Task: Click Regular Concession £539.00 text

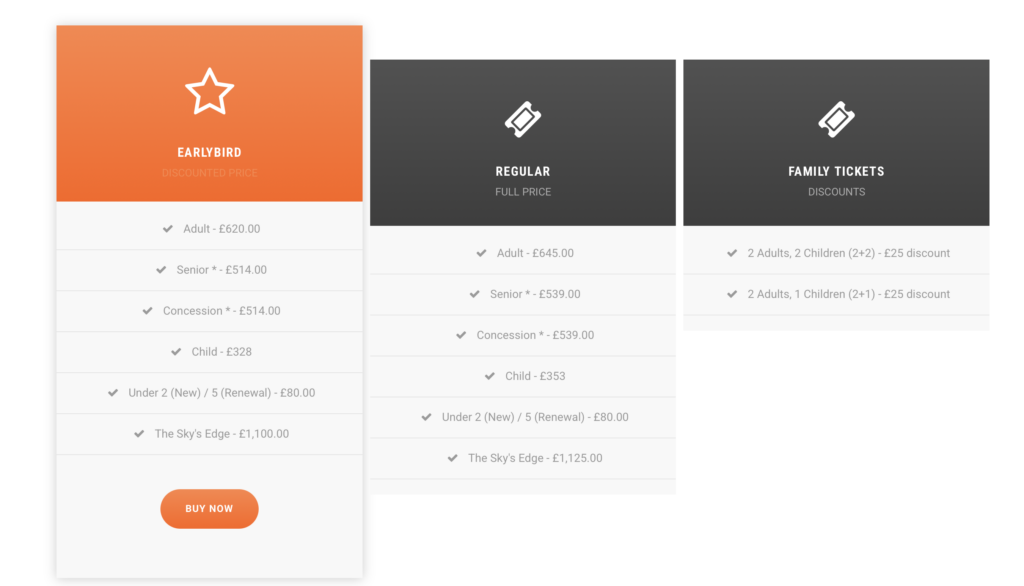Action: [535, 335]
